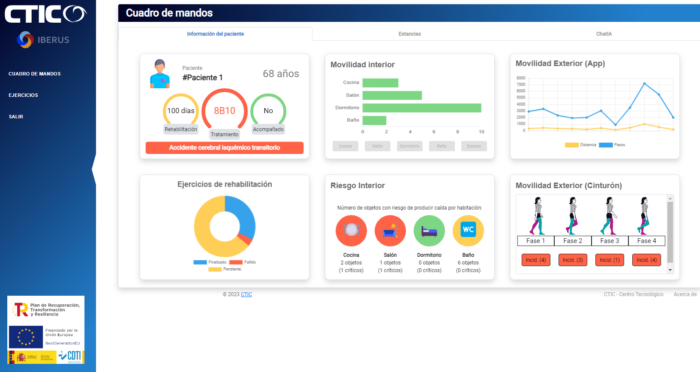This screenshot has height=372, width=700.
Task: Click the Fase 2 walking figure
Action: (572, 216)
